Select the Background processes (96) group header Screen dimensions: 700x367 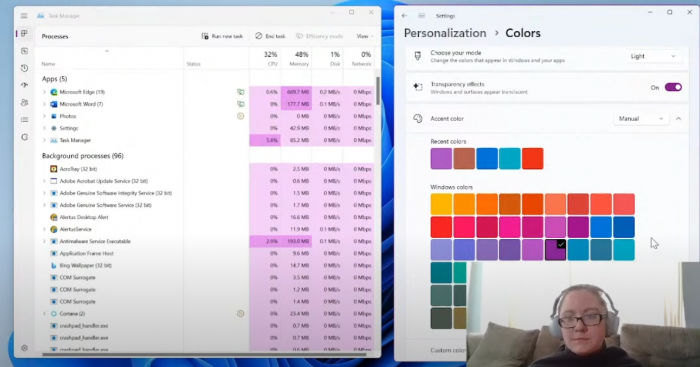pos(83,156)
